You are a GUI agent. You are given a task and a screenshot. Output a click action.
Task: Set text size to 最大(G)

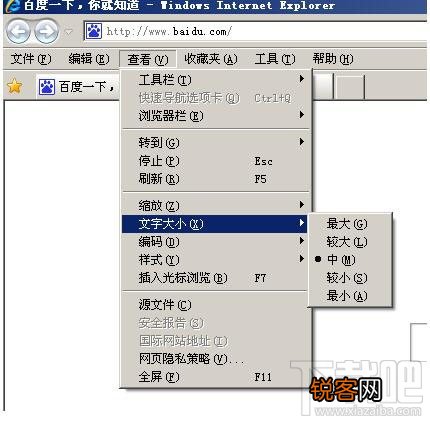point(350,224)
